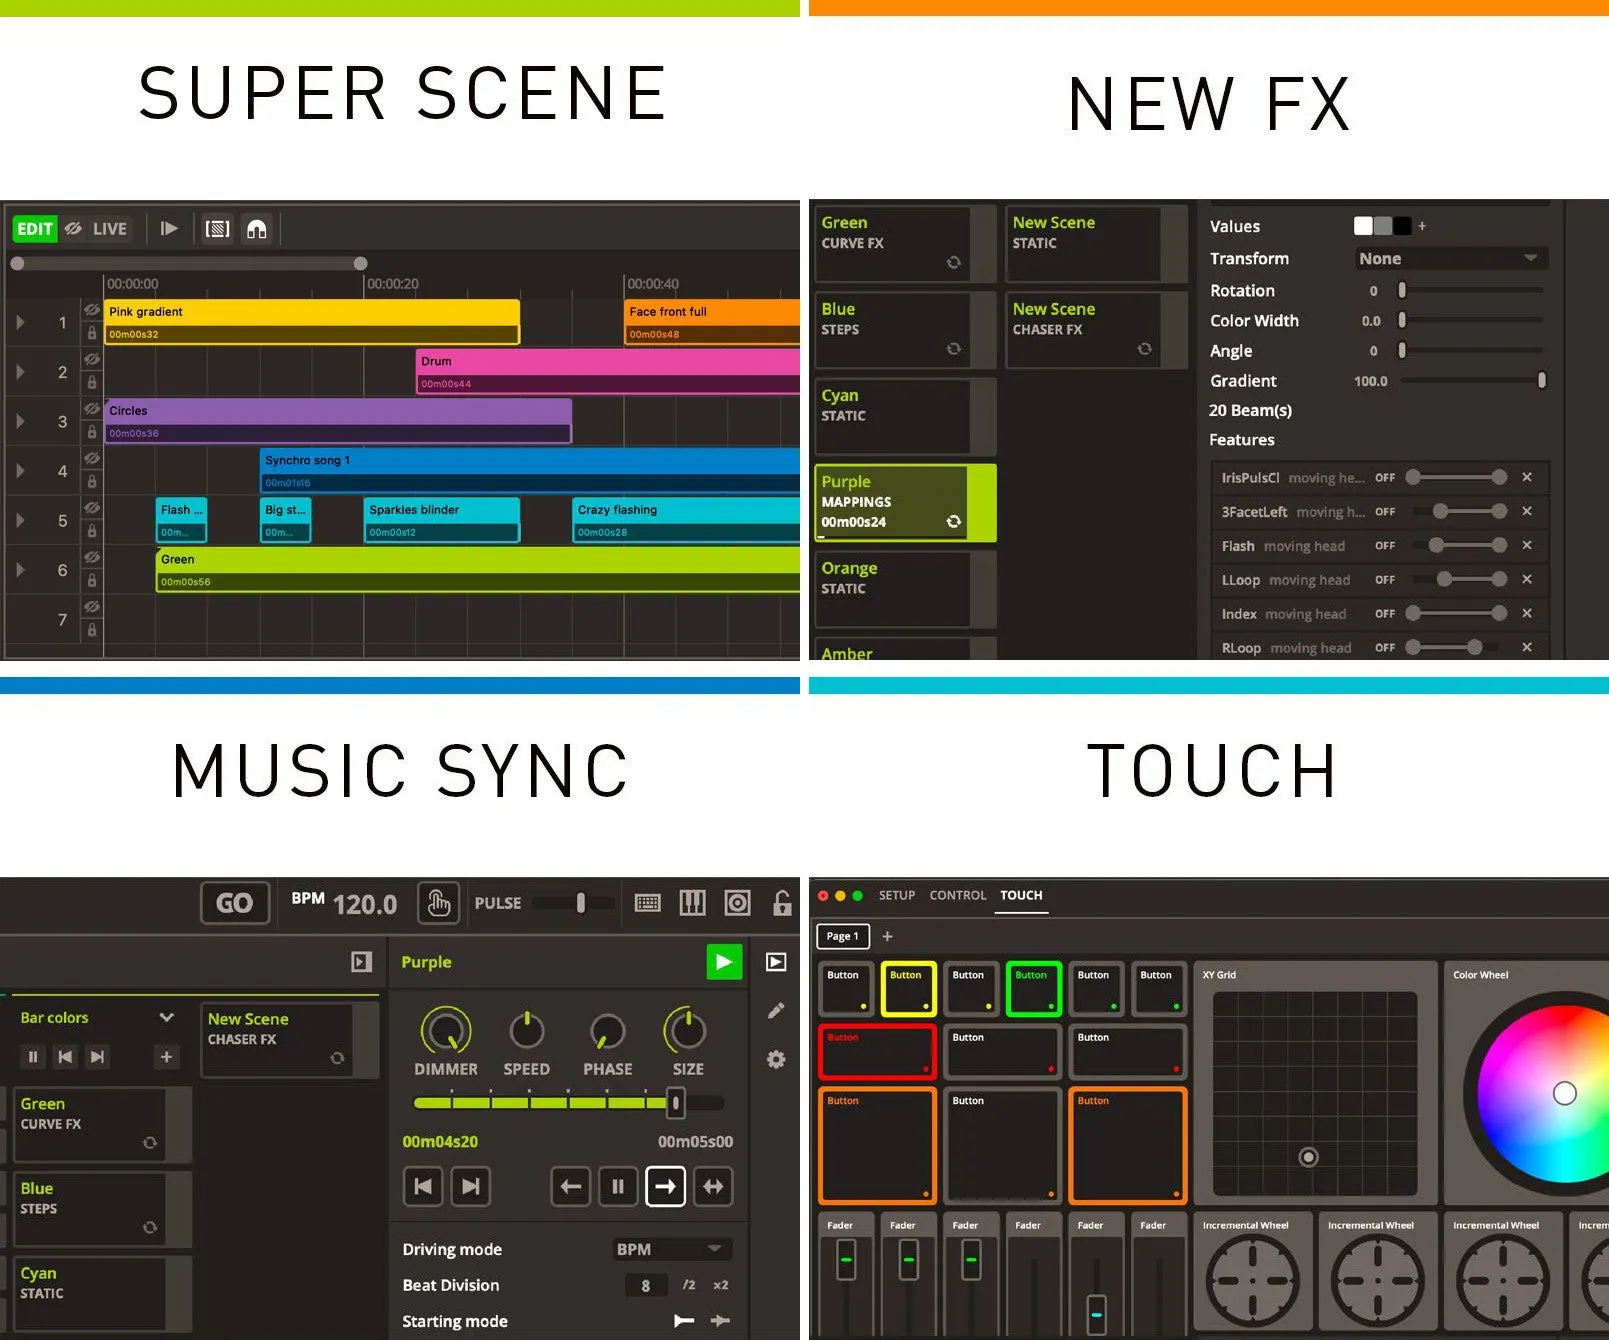Click loop icon on New Scene CHASER FX in New FX
Screen dimensions: 1609x1340
1145,349
